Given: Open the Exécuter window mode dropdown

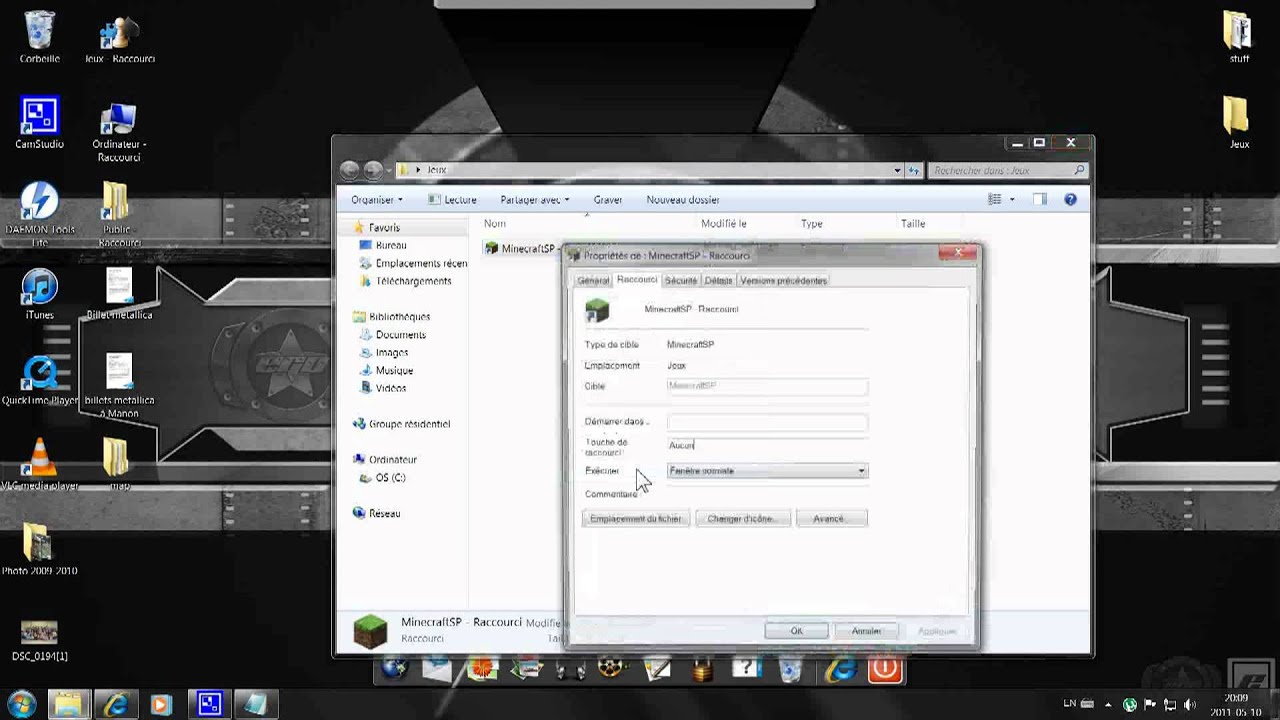Looking at the screenshot, I should (x=767, y=471).
